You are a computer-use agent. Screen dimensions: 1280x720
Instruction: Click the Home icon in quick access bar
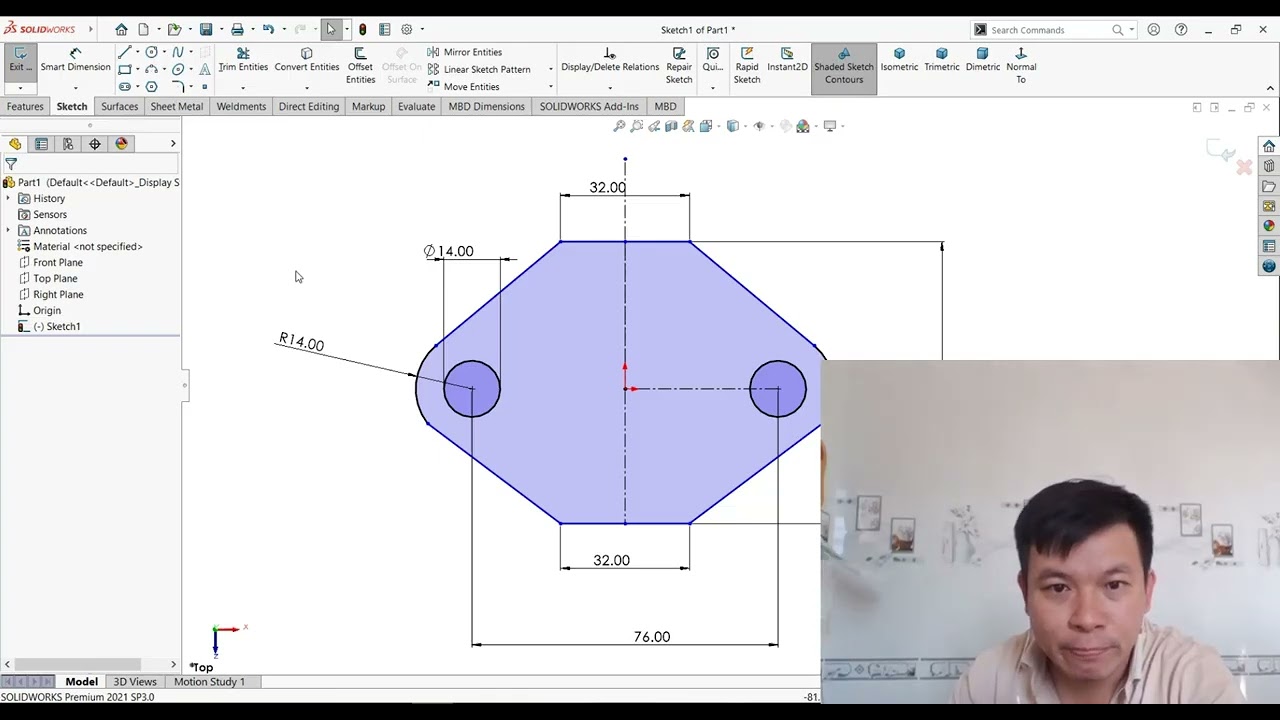pos(121,30)
